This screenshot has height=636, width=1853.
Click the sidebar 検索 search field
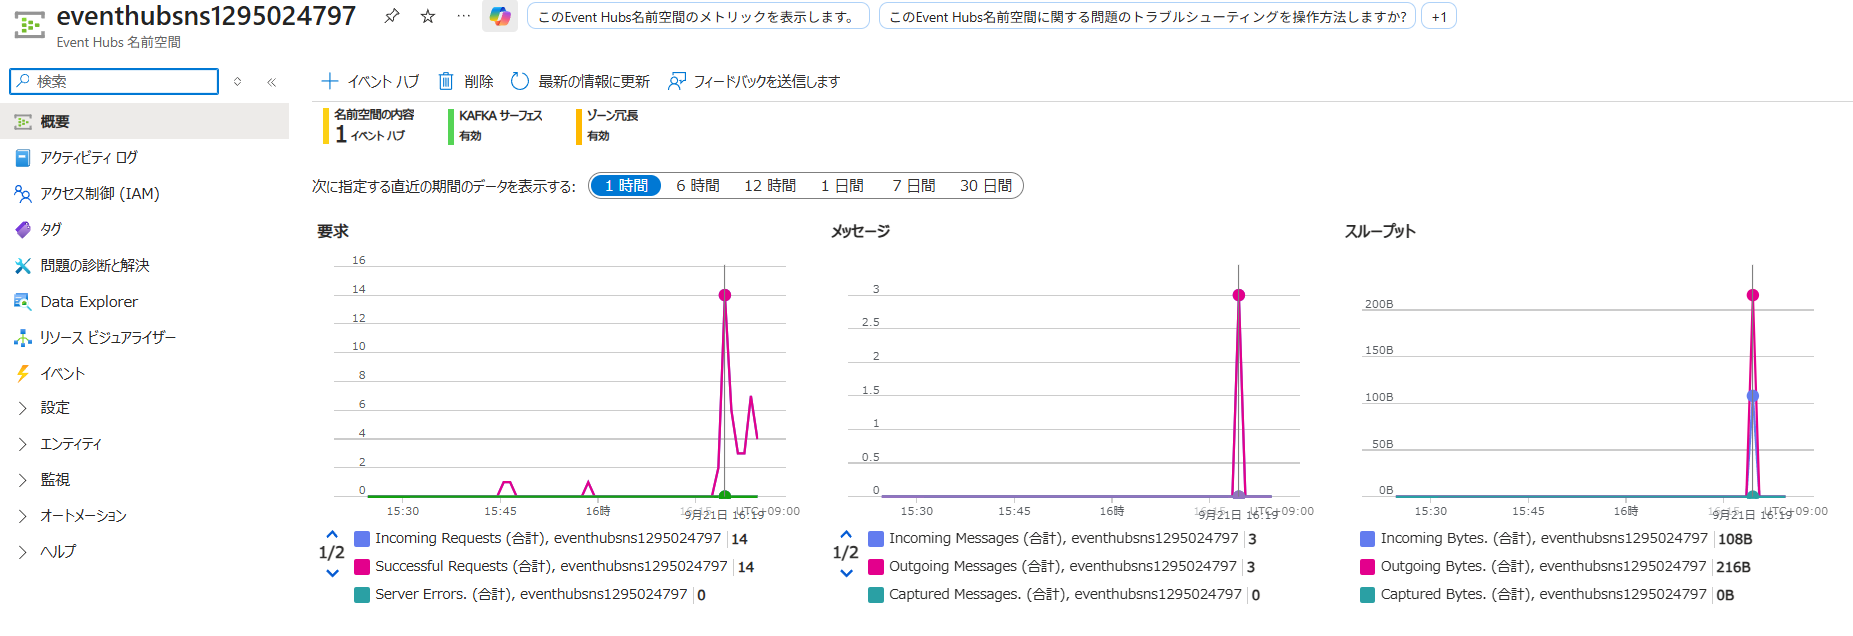point(114,81)
